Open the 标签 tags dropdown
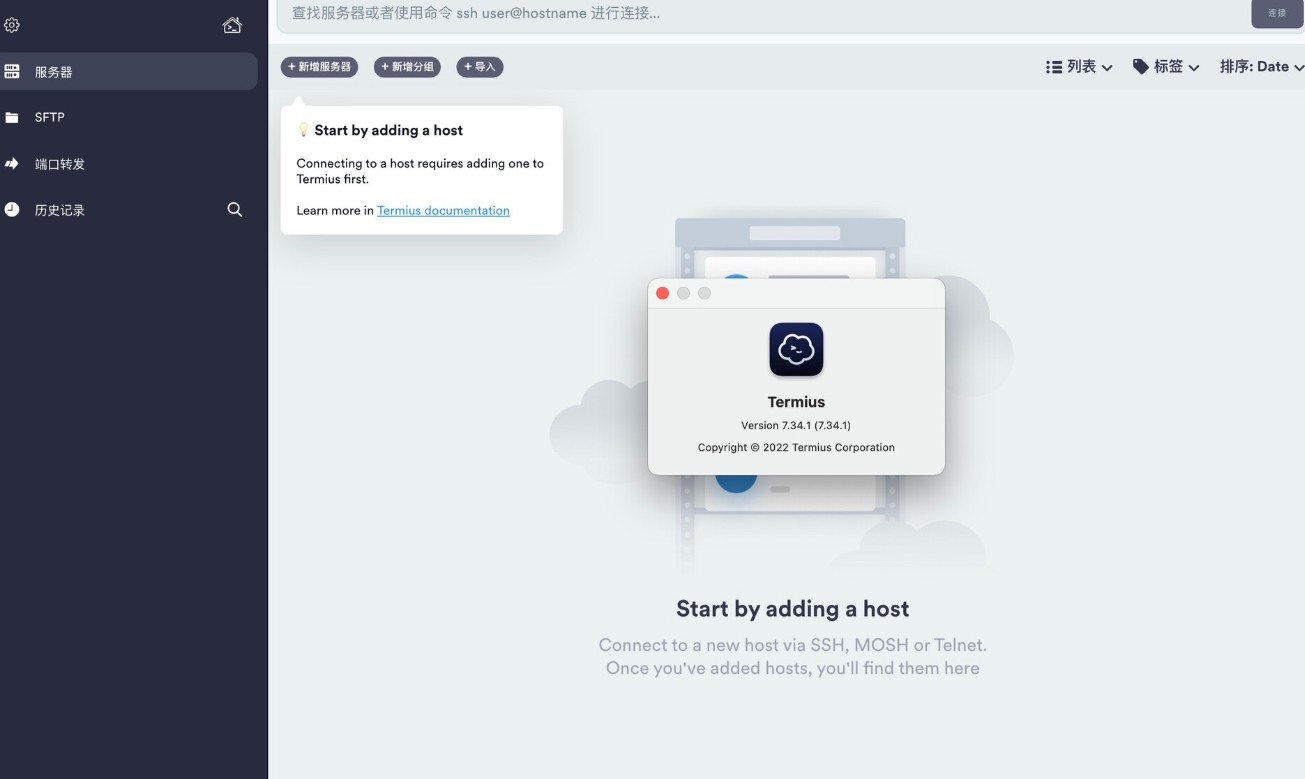This screenshot has width=1305, height=779. [x=1166, y=67]
